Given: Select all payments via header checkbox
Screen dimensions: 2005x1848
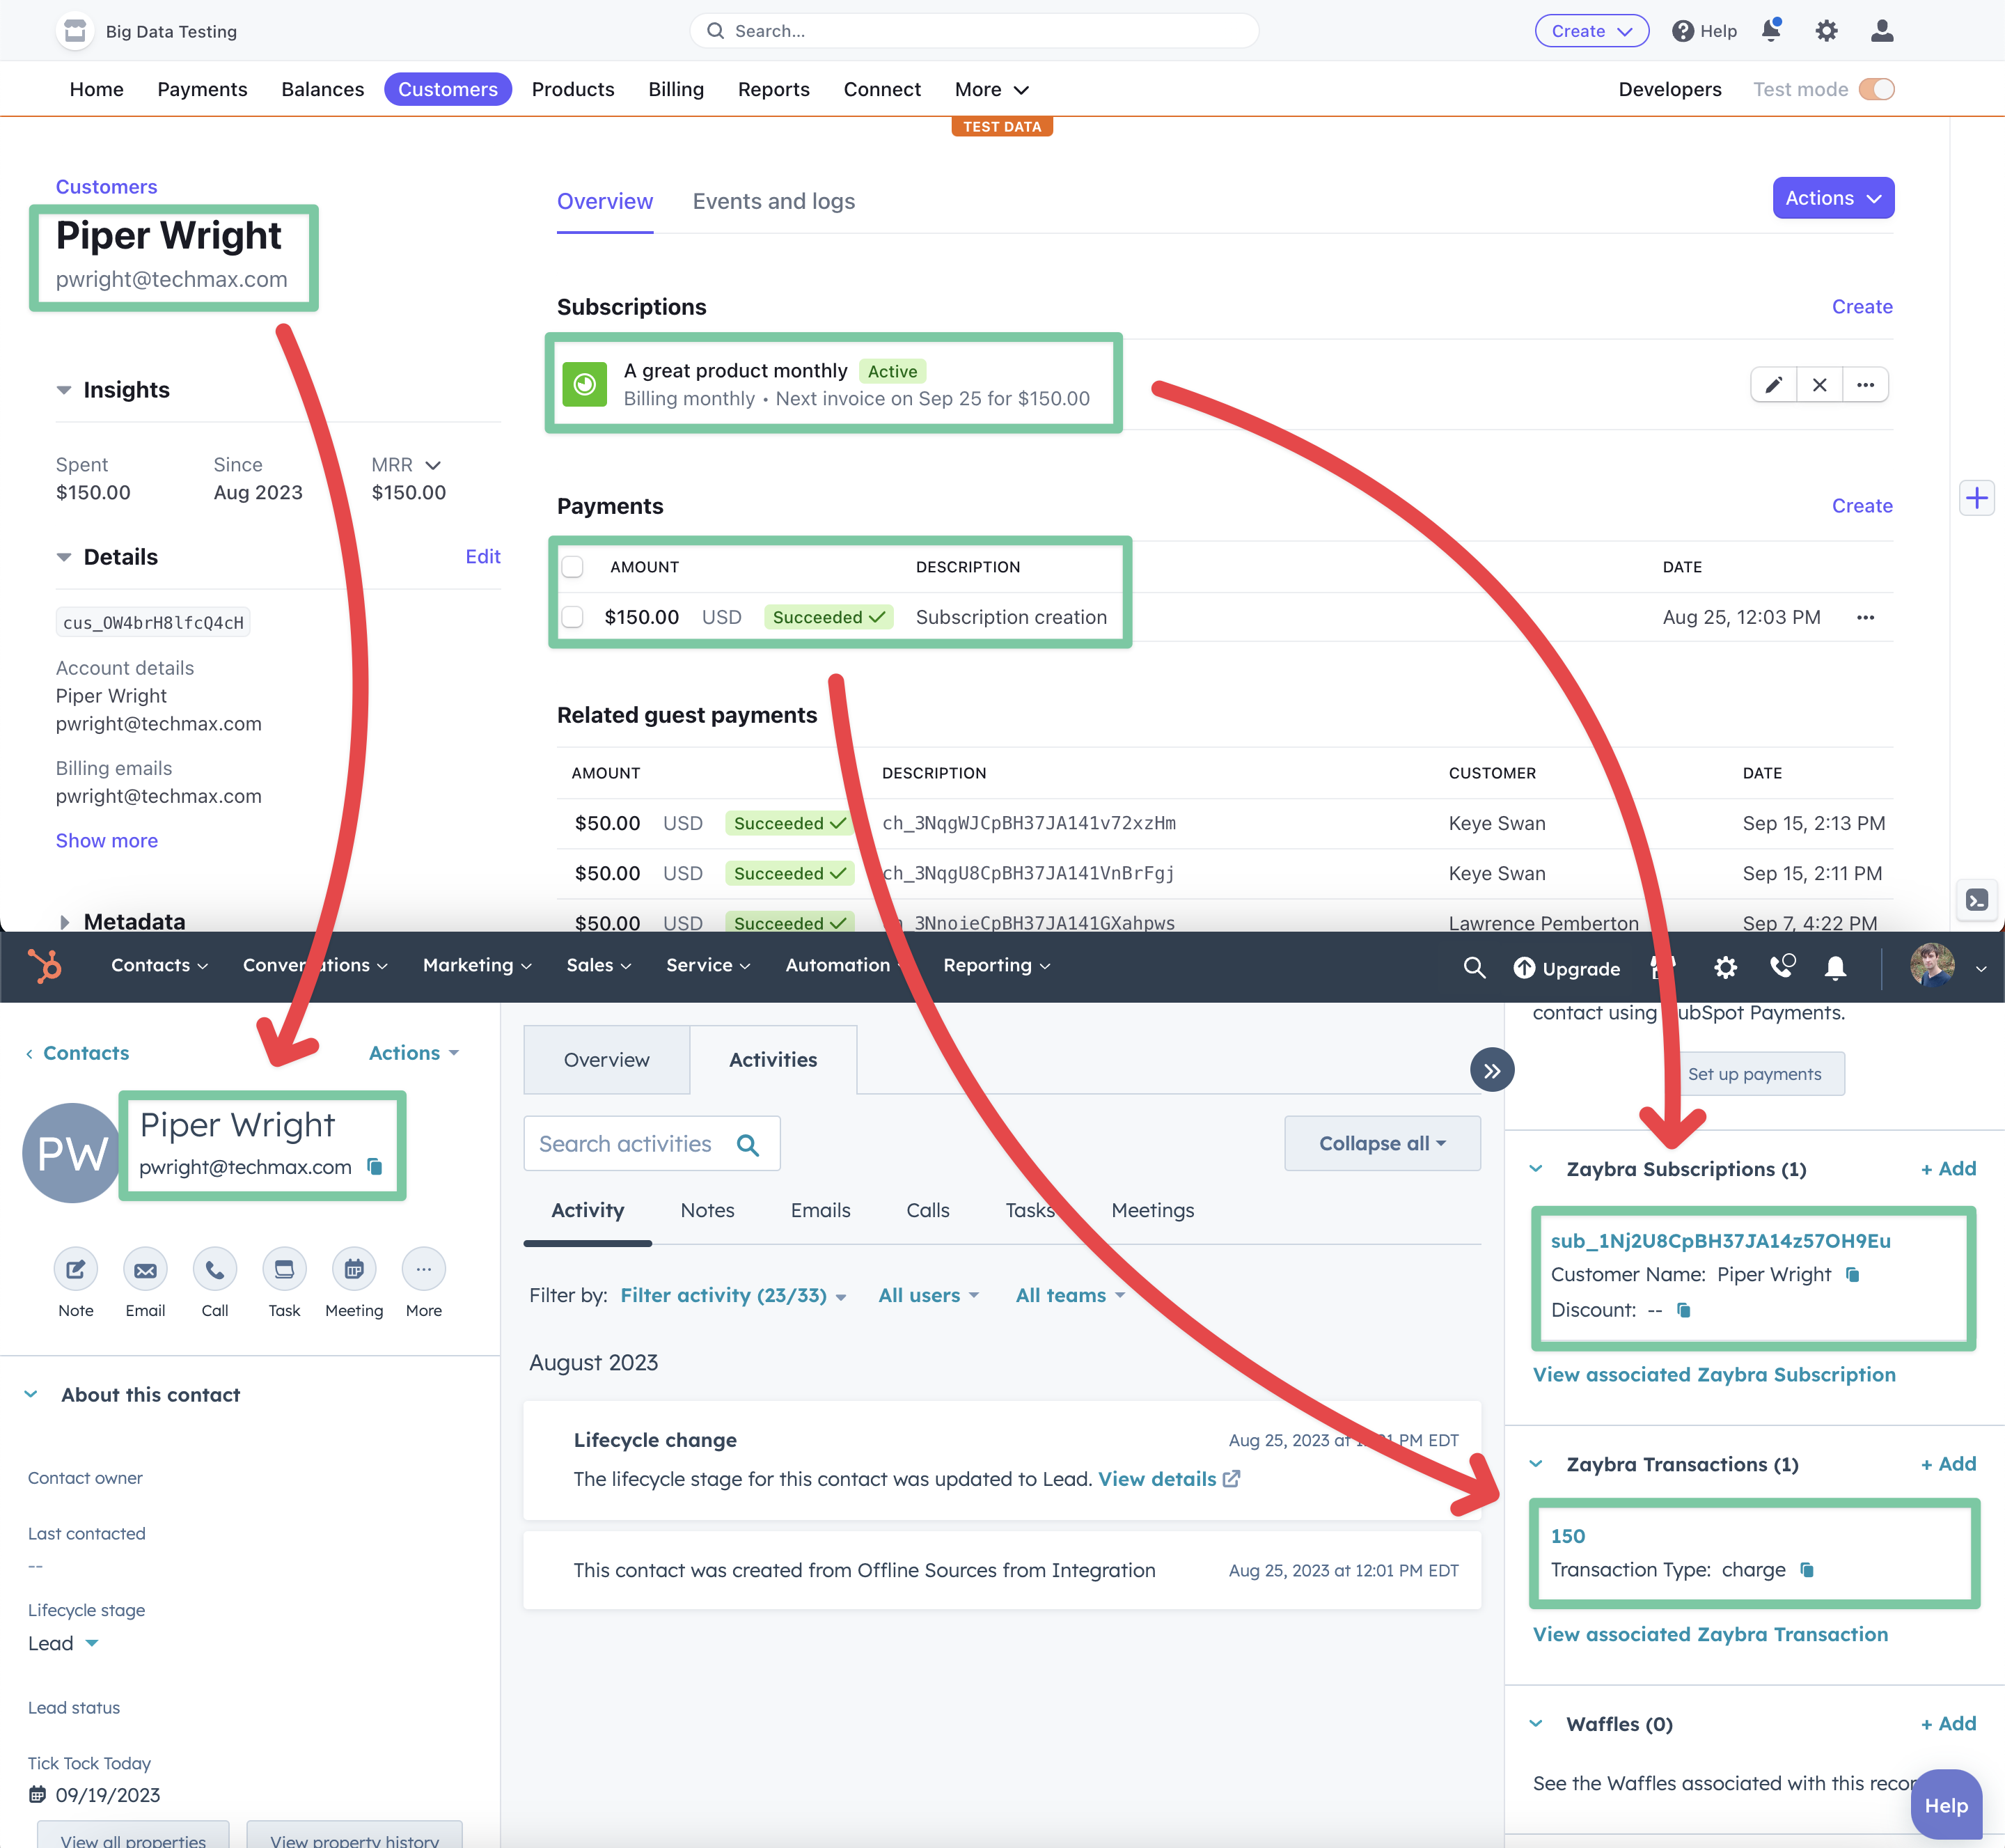Looking at the screenshot, I should (x=573, y=566).
